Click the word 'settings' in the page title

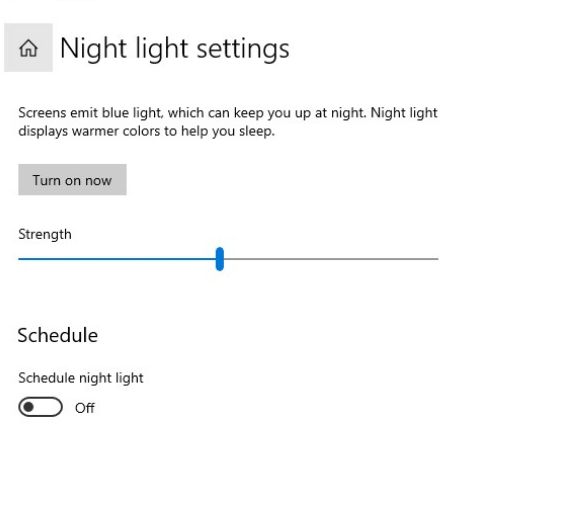243,49
